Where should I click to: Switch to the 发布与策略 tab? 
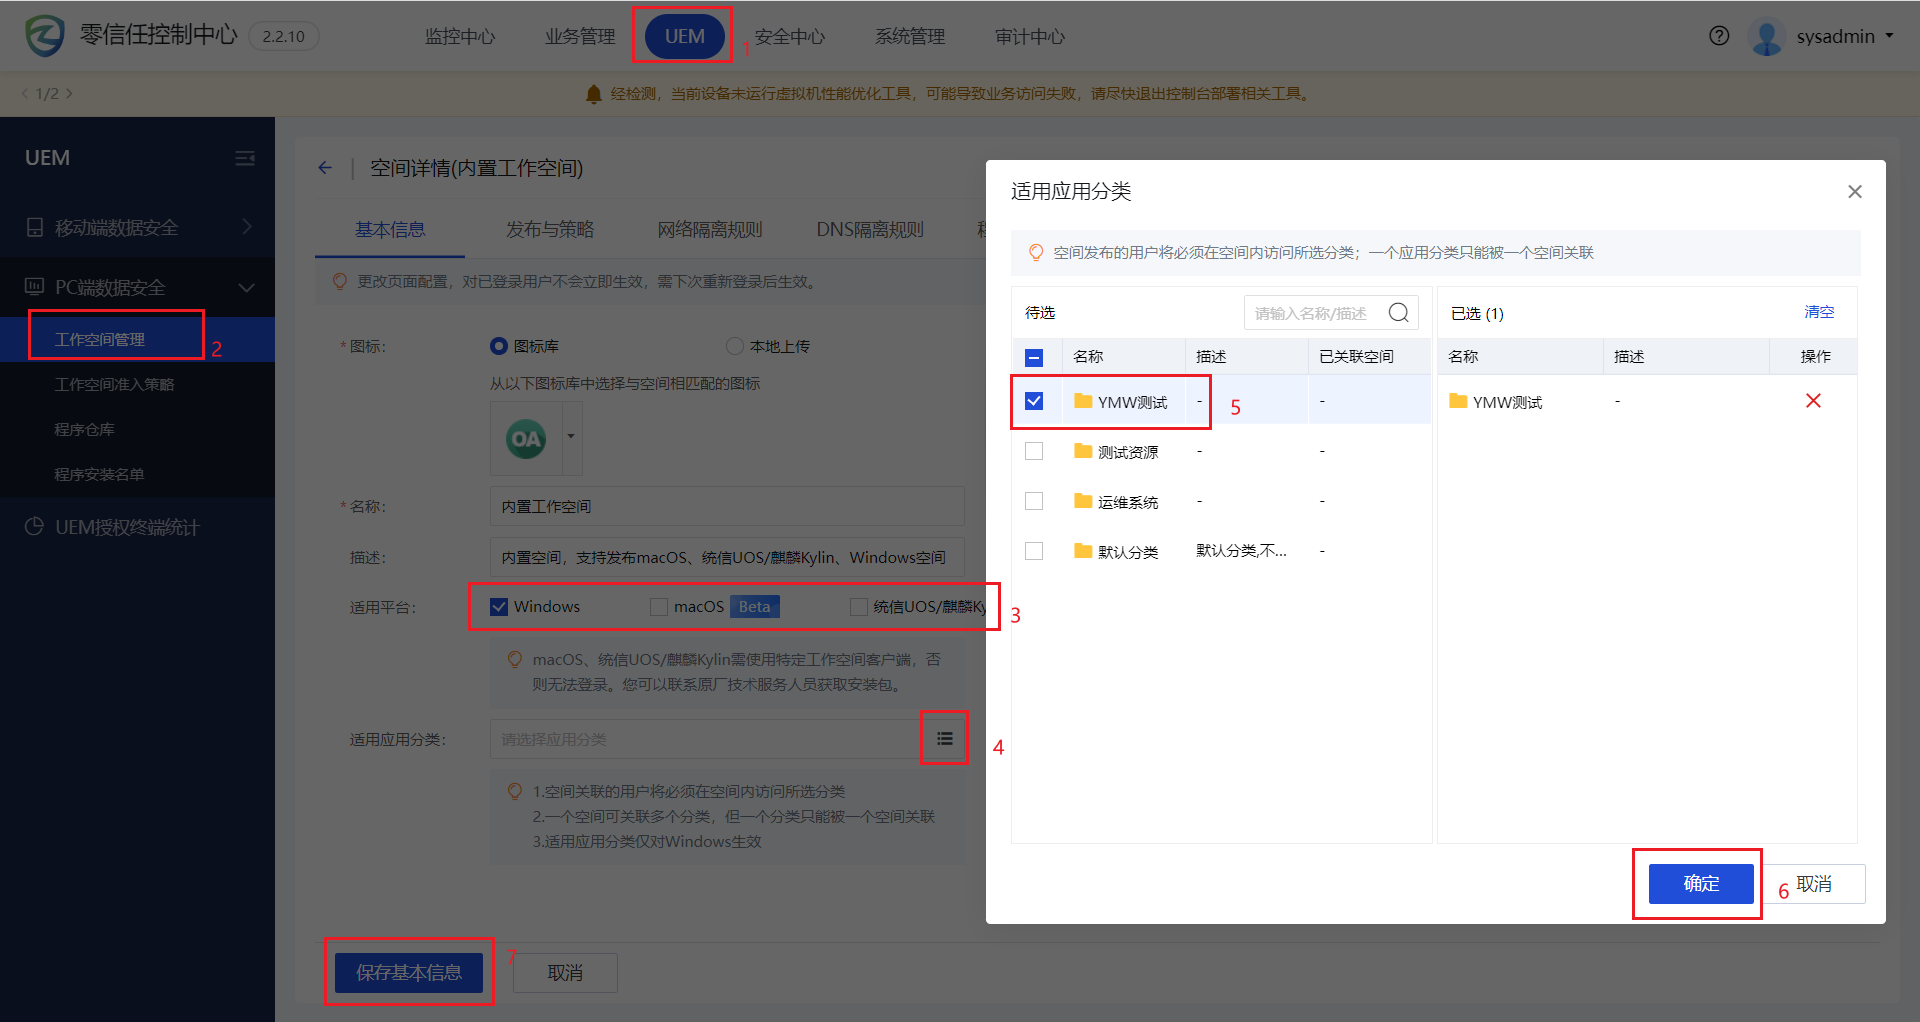549,230
